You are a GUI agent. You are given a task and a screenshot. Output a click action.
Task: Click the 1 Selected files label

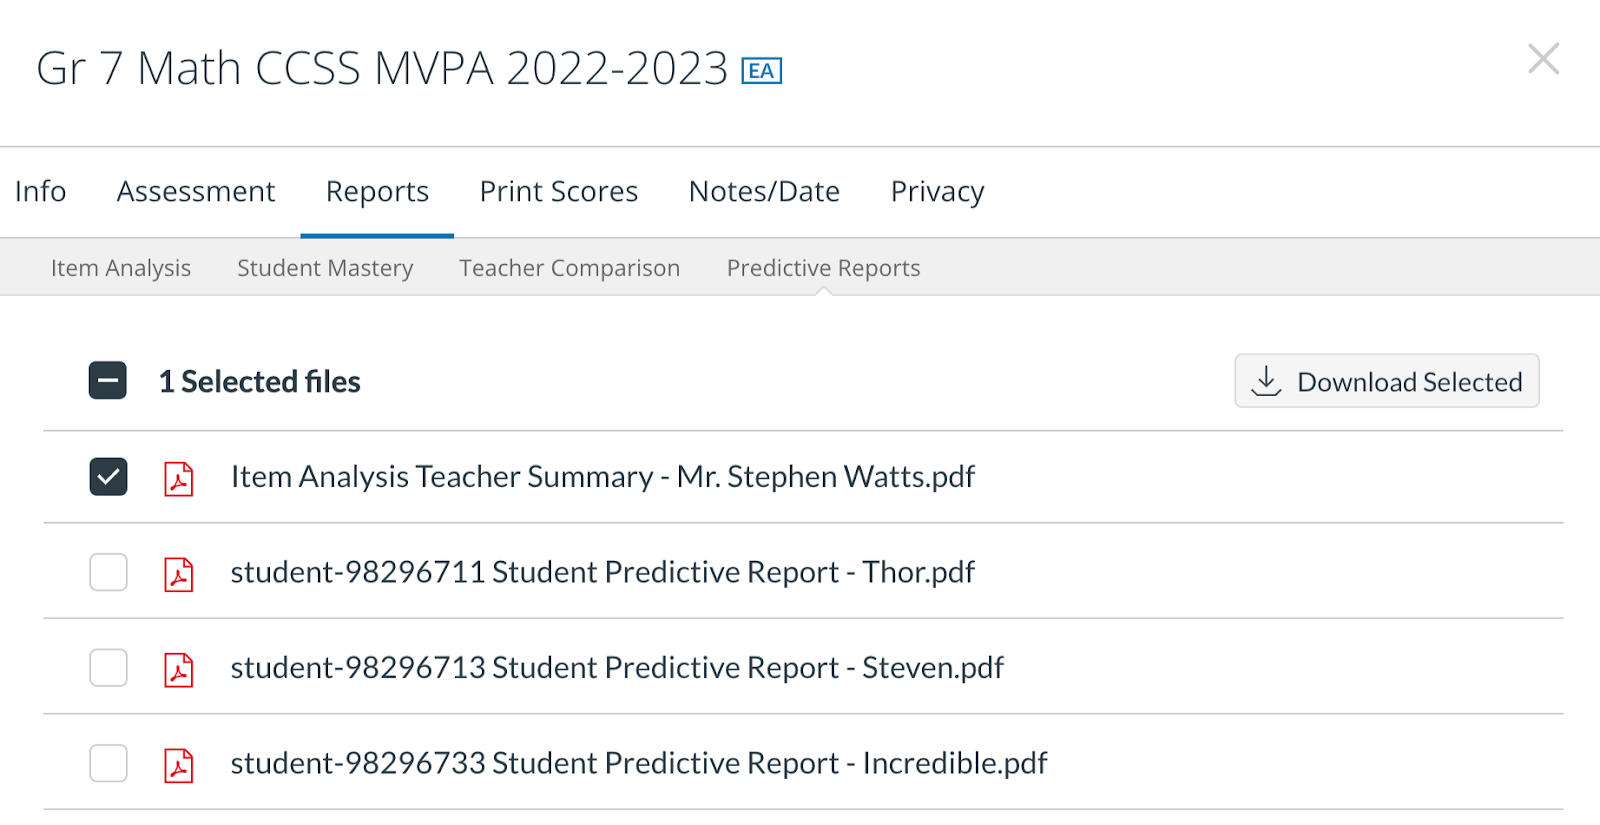coord(261,381)
